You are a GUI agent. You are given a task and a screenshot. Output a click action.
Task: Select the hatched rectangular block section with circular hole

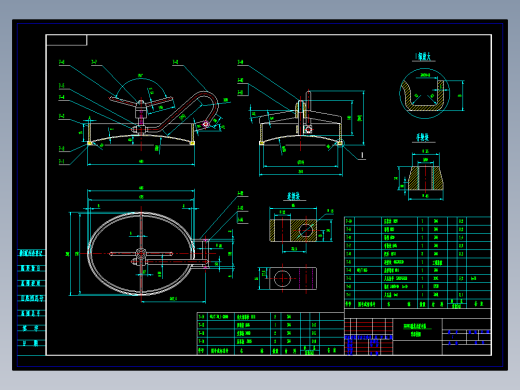[x=293, y=230]
